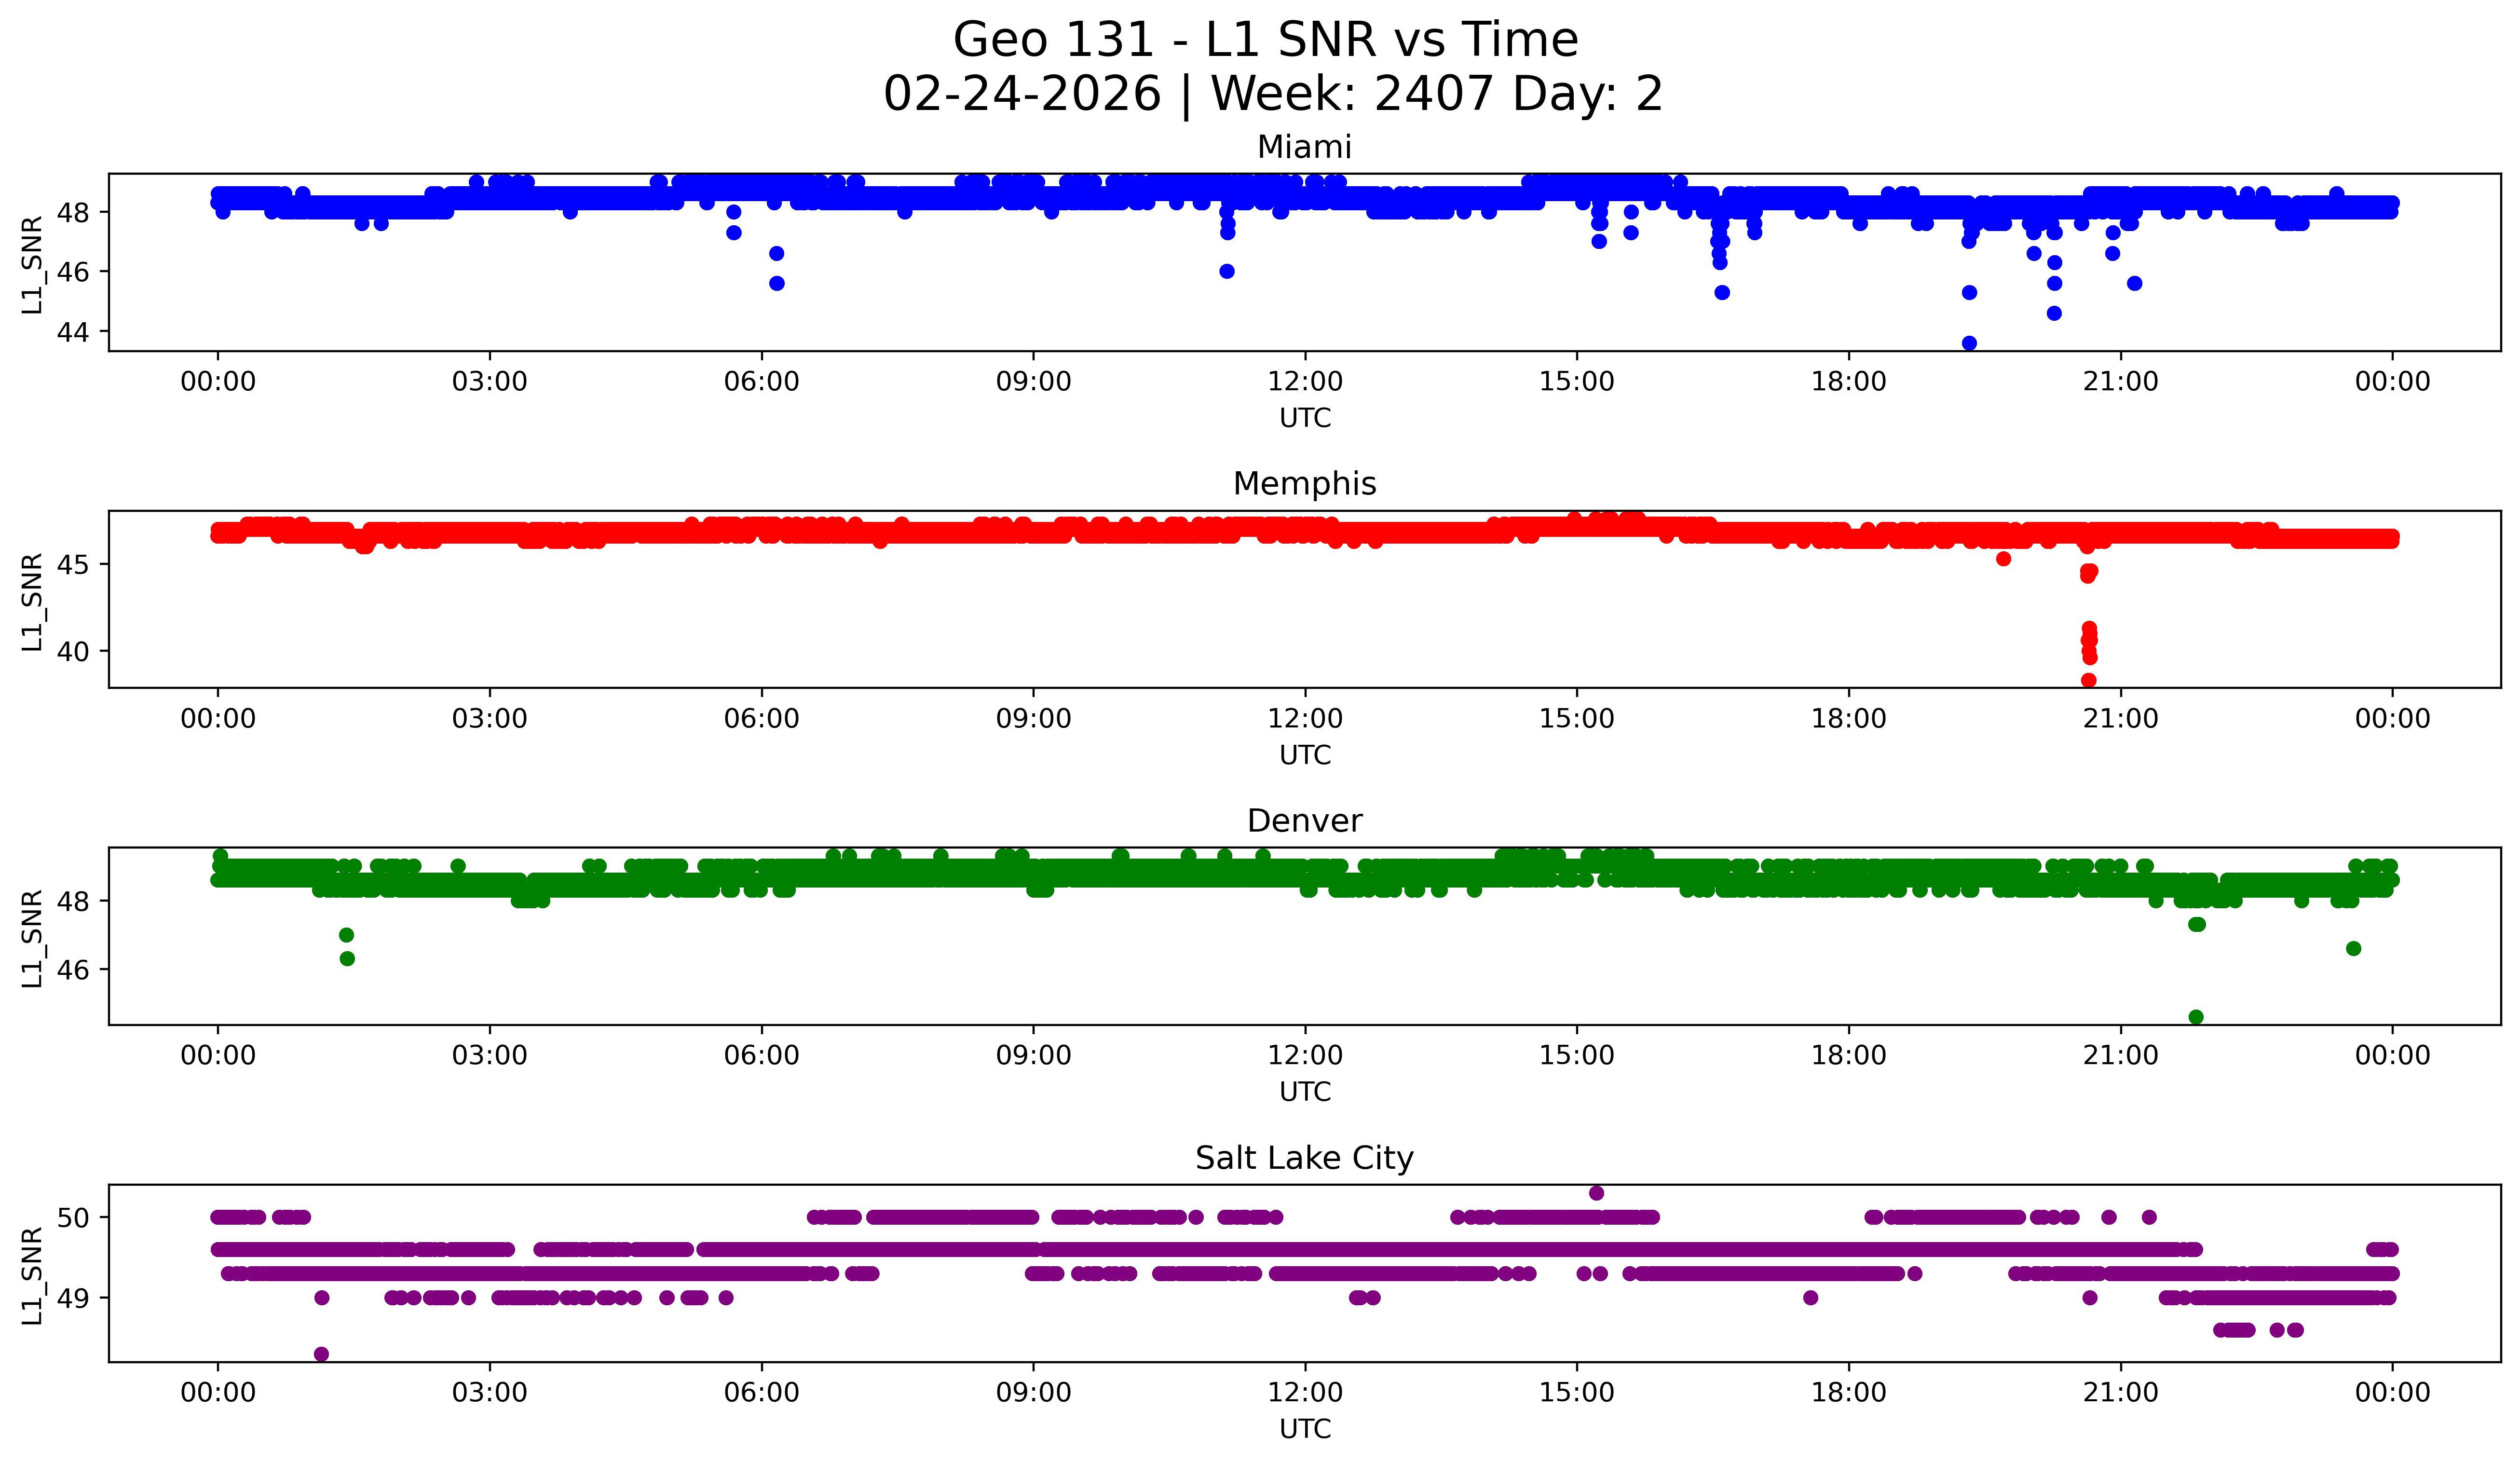The width and height of the screenshot is (2520, 1463).
Task: Click the lowest purple point in Salt Lake City
Action: click(321, 1354)
